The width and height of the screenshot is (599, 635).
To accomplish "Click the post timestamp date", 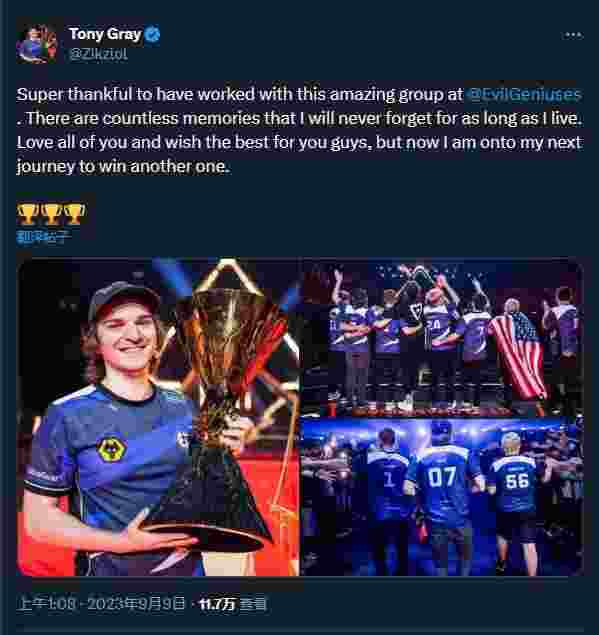I will [x=101, y=604].
